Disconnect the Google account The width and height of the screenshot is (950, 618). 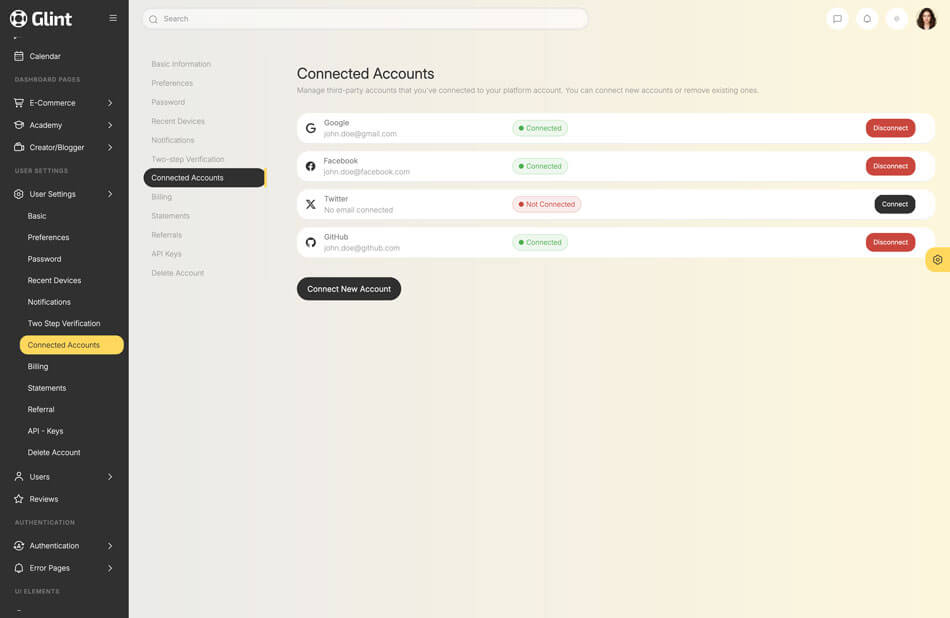890,128
